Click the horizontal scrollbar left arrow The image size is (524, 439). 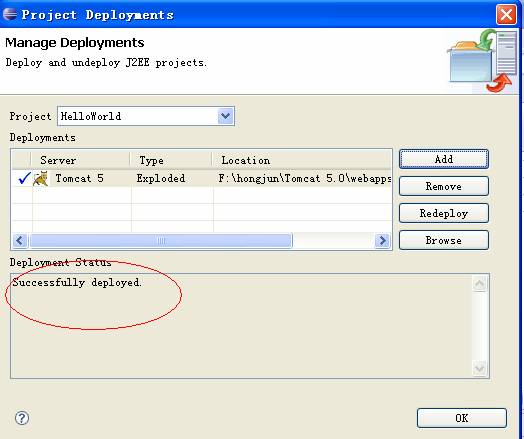click(20, 241)
